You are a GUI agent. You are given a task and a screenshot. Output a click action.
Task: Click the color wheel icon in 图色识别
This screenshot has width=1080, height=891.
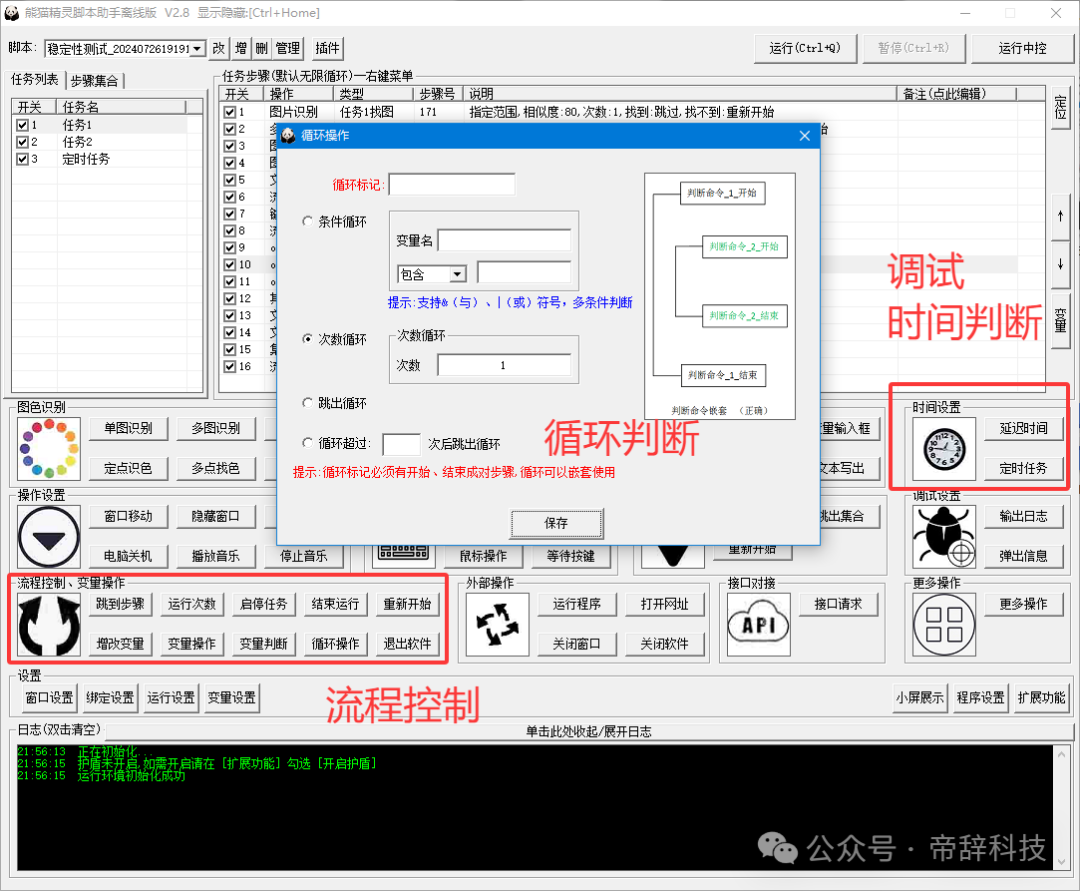[49, 448]
